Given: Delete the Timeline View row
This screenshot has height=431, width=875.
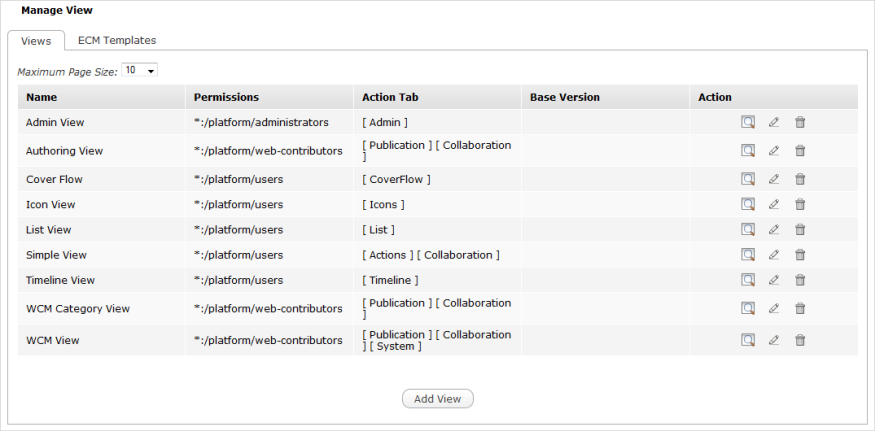Looking at the screenshot, I should [x=800, y=280].
